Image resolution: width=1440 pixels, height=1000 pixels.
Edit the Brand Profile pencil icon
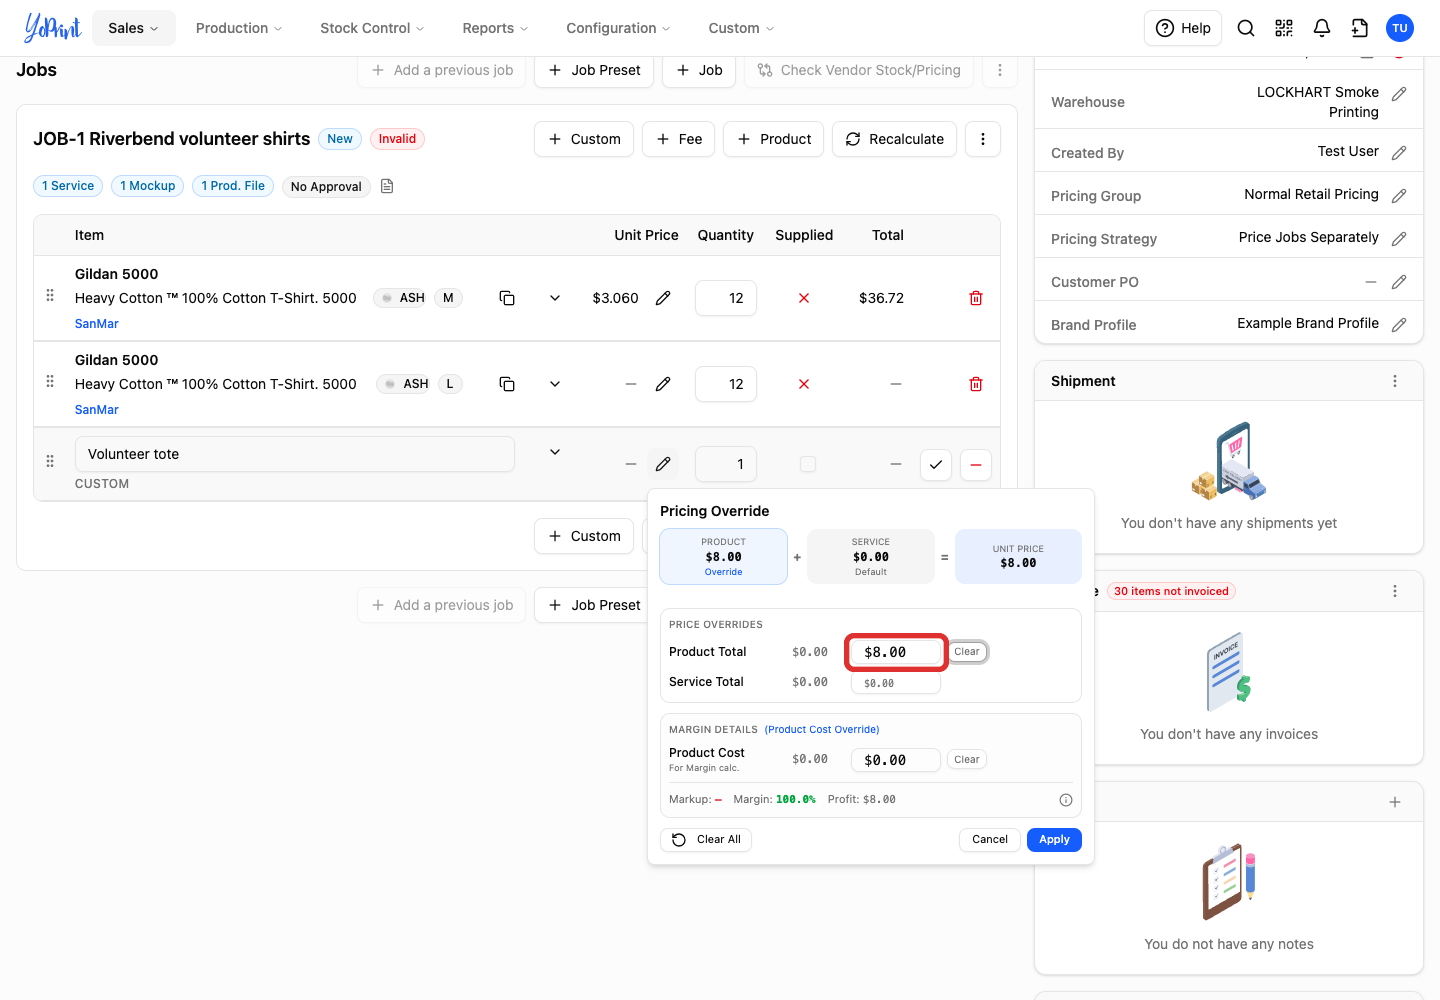click(1399, 325)
